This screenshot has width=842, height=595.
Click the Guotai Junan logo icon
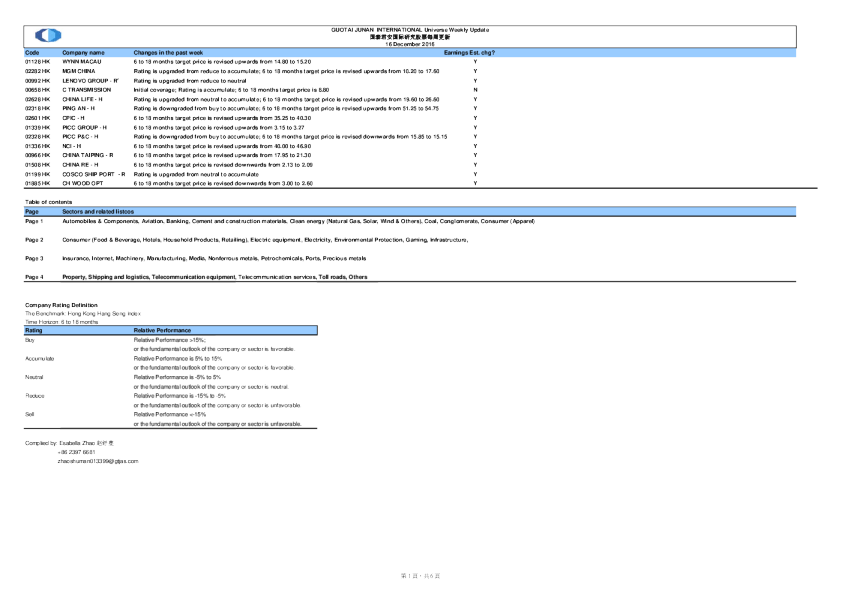pyautogui.click(x=47, y=36)
